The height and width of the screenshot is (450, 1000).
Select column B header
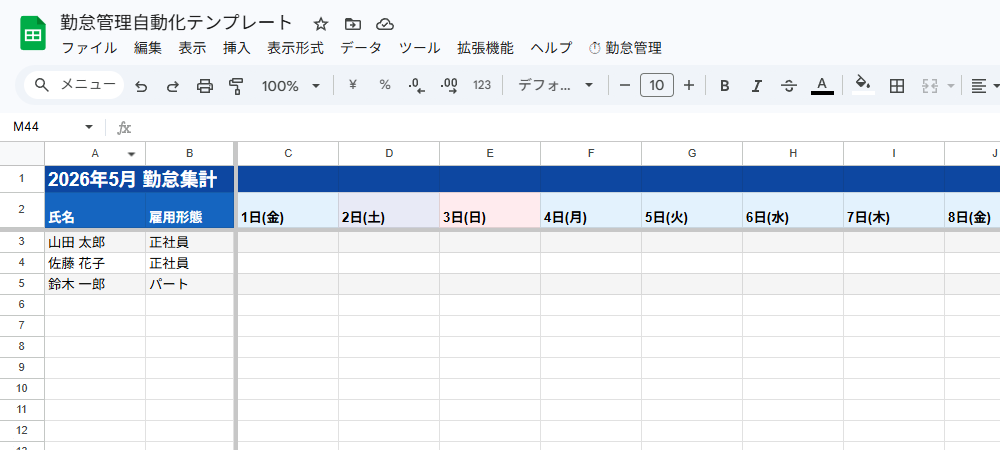189,153
